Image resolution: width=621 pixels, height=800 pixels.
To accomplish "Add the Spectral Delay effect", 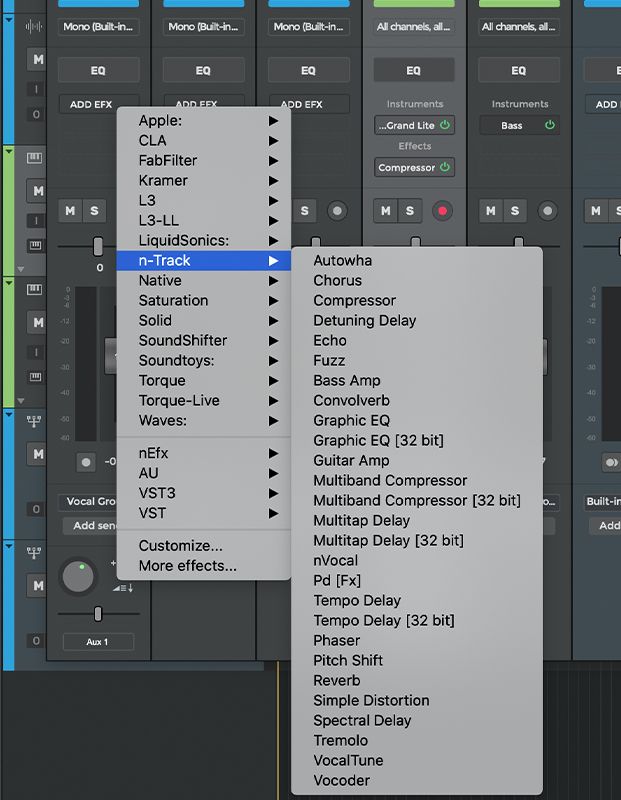I will [416, 720].
